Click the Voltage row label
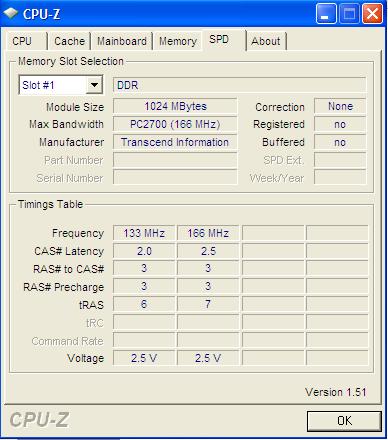Viewport: 388px width, 440px height. click(85, 358)
